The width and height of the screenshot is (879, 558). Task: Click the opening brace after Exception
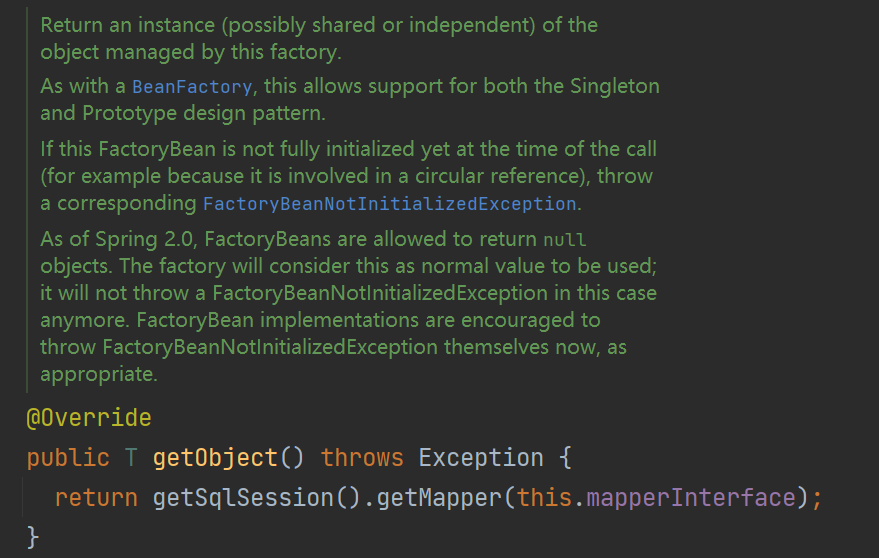(564, 458)
